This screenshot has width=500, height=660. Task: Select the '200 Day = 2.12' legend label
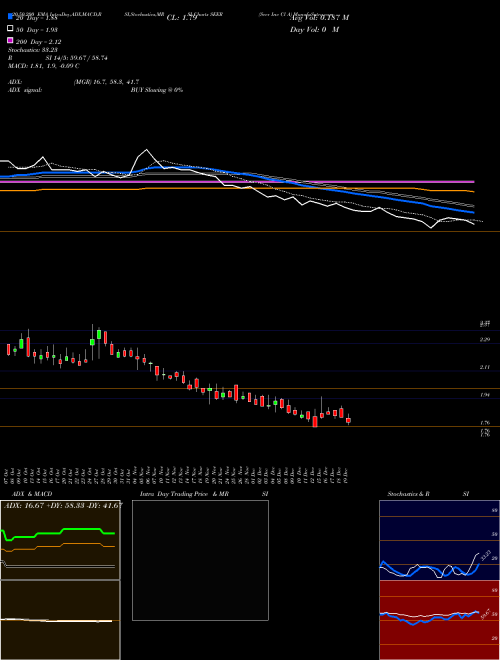38,42
